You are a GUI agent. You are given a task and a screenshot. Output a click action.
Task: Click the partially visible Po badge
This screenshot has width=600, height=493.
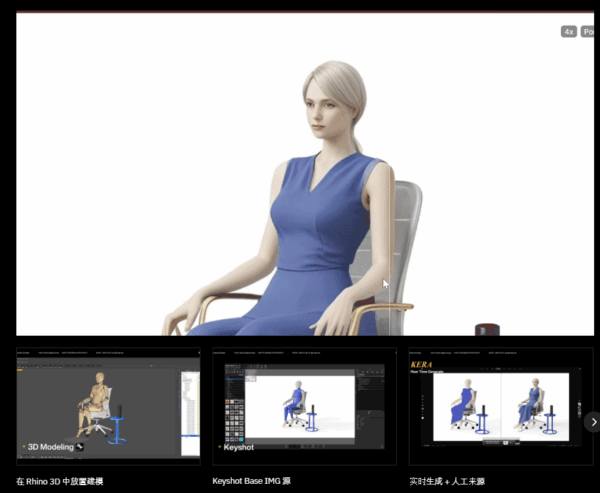(589, 32)
